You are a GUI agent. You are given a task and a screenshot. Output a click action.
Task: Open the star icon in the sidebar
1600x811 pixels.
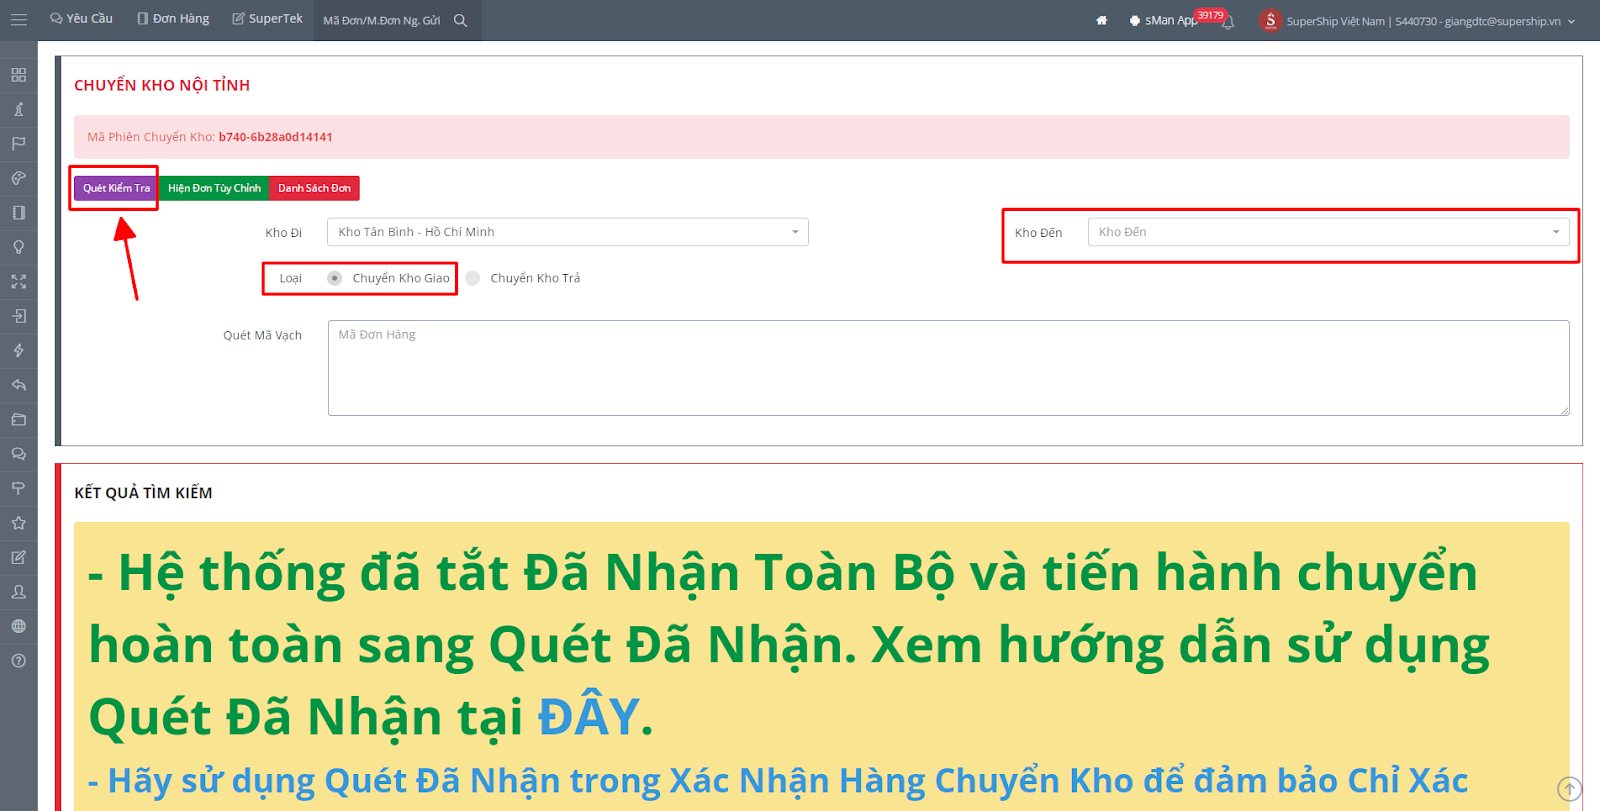(x=18, y=523)
